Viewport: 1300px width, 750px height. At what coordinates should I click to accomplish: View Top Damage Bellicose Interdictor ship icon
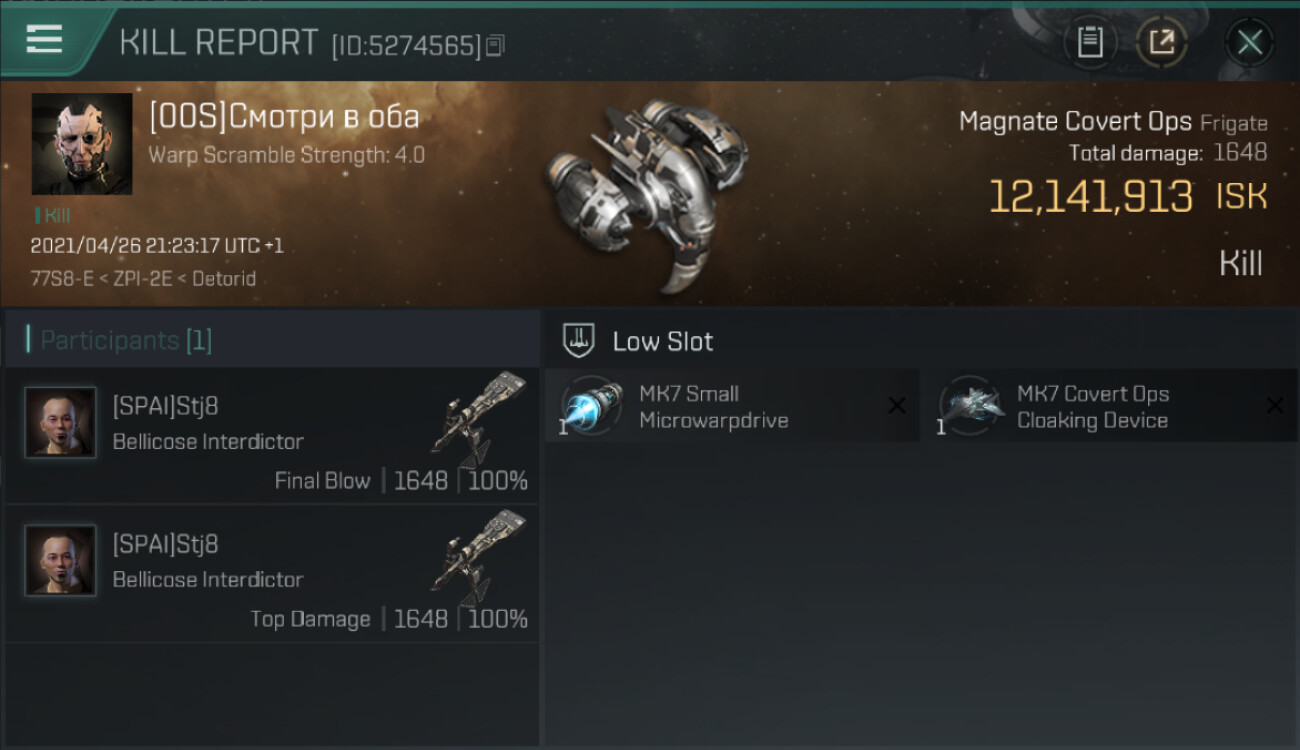click(x=480, y=556)
